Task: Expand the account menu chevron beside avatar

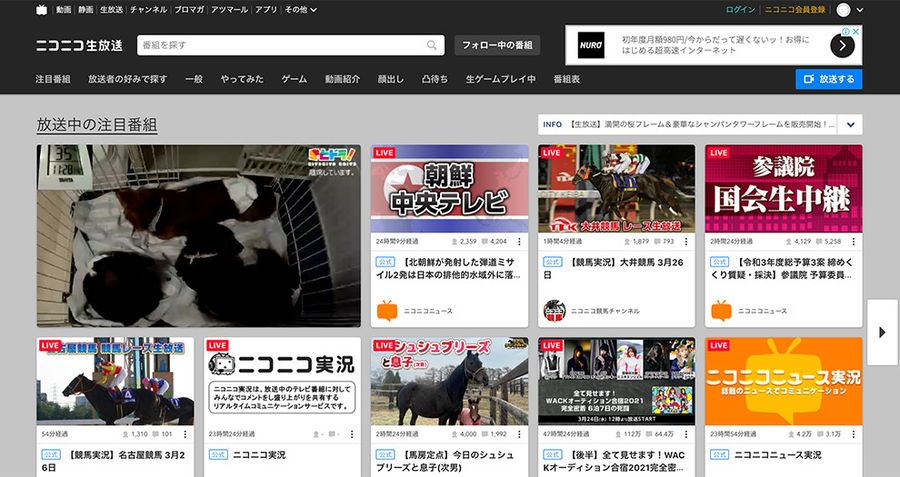Action: [859, 10]
